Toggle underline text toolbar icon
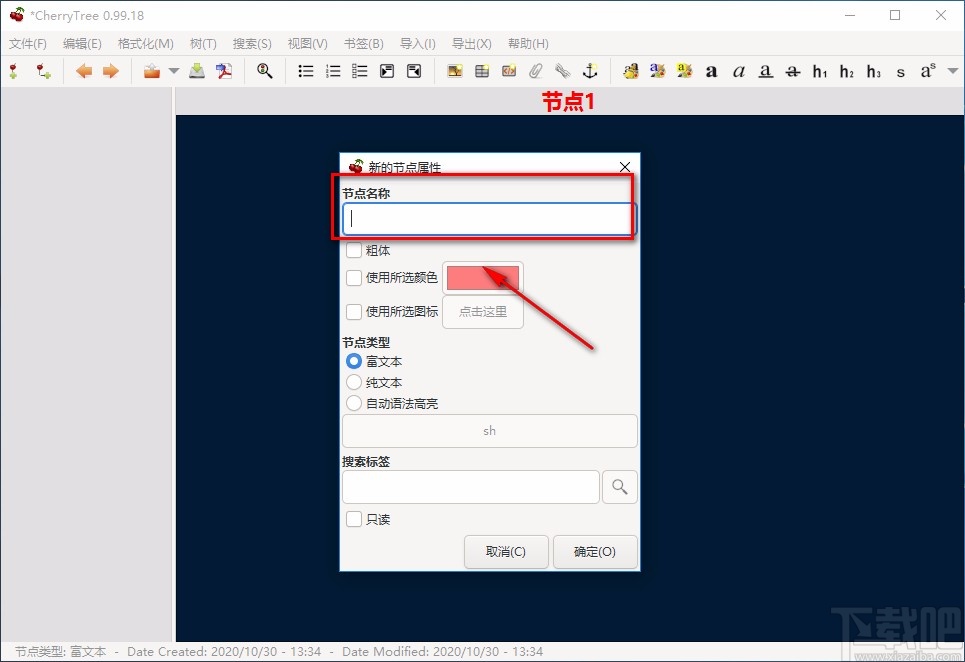 tap(766, 71)
